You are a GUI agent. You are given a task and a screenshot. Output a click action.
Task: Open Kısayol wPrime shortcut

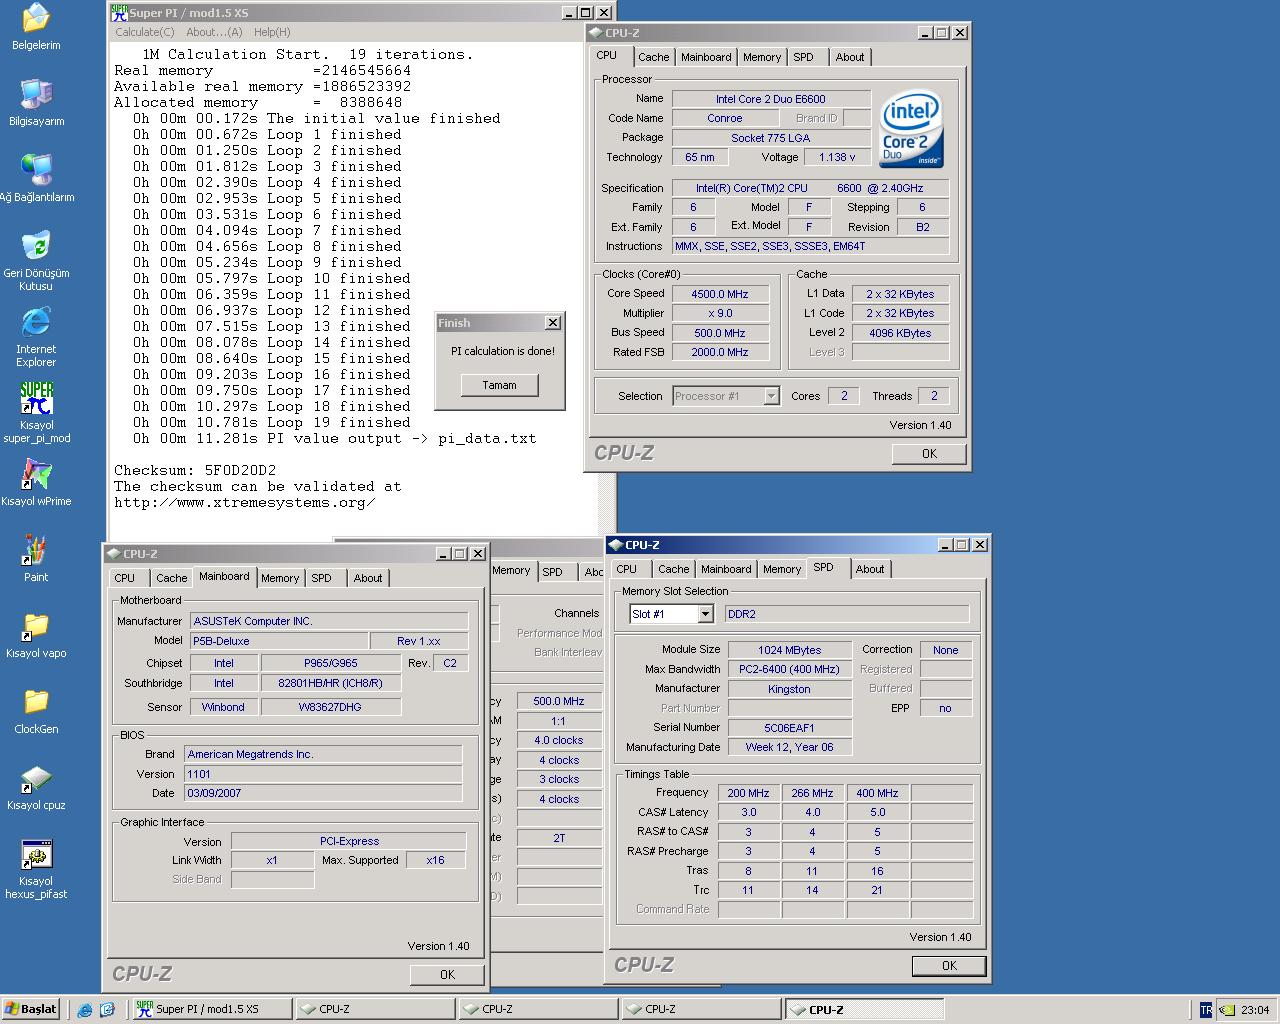click(x=36, y=483)
